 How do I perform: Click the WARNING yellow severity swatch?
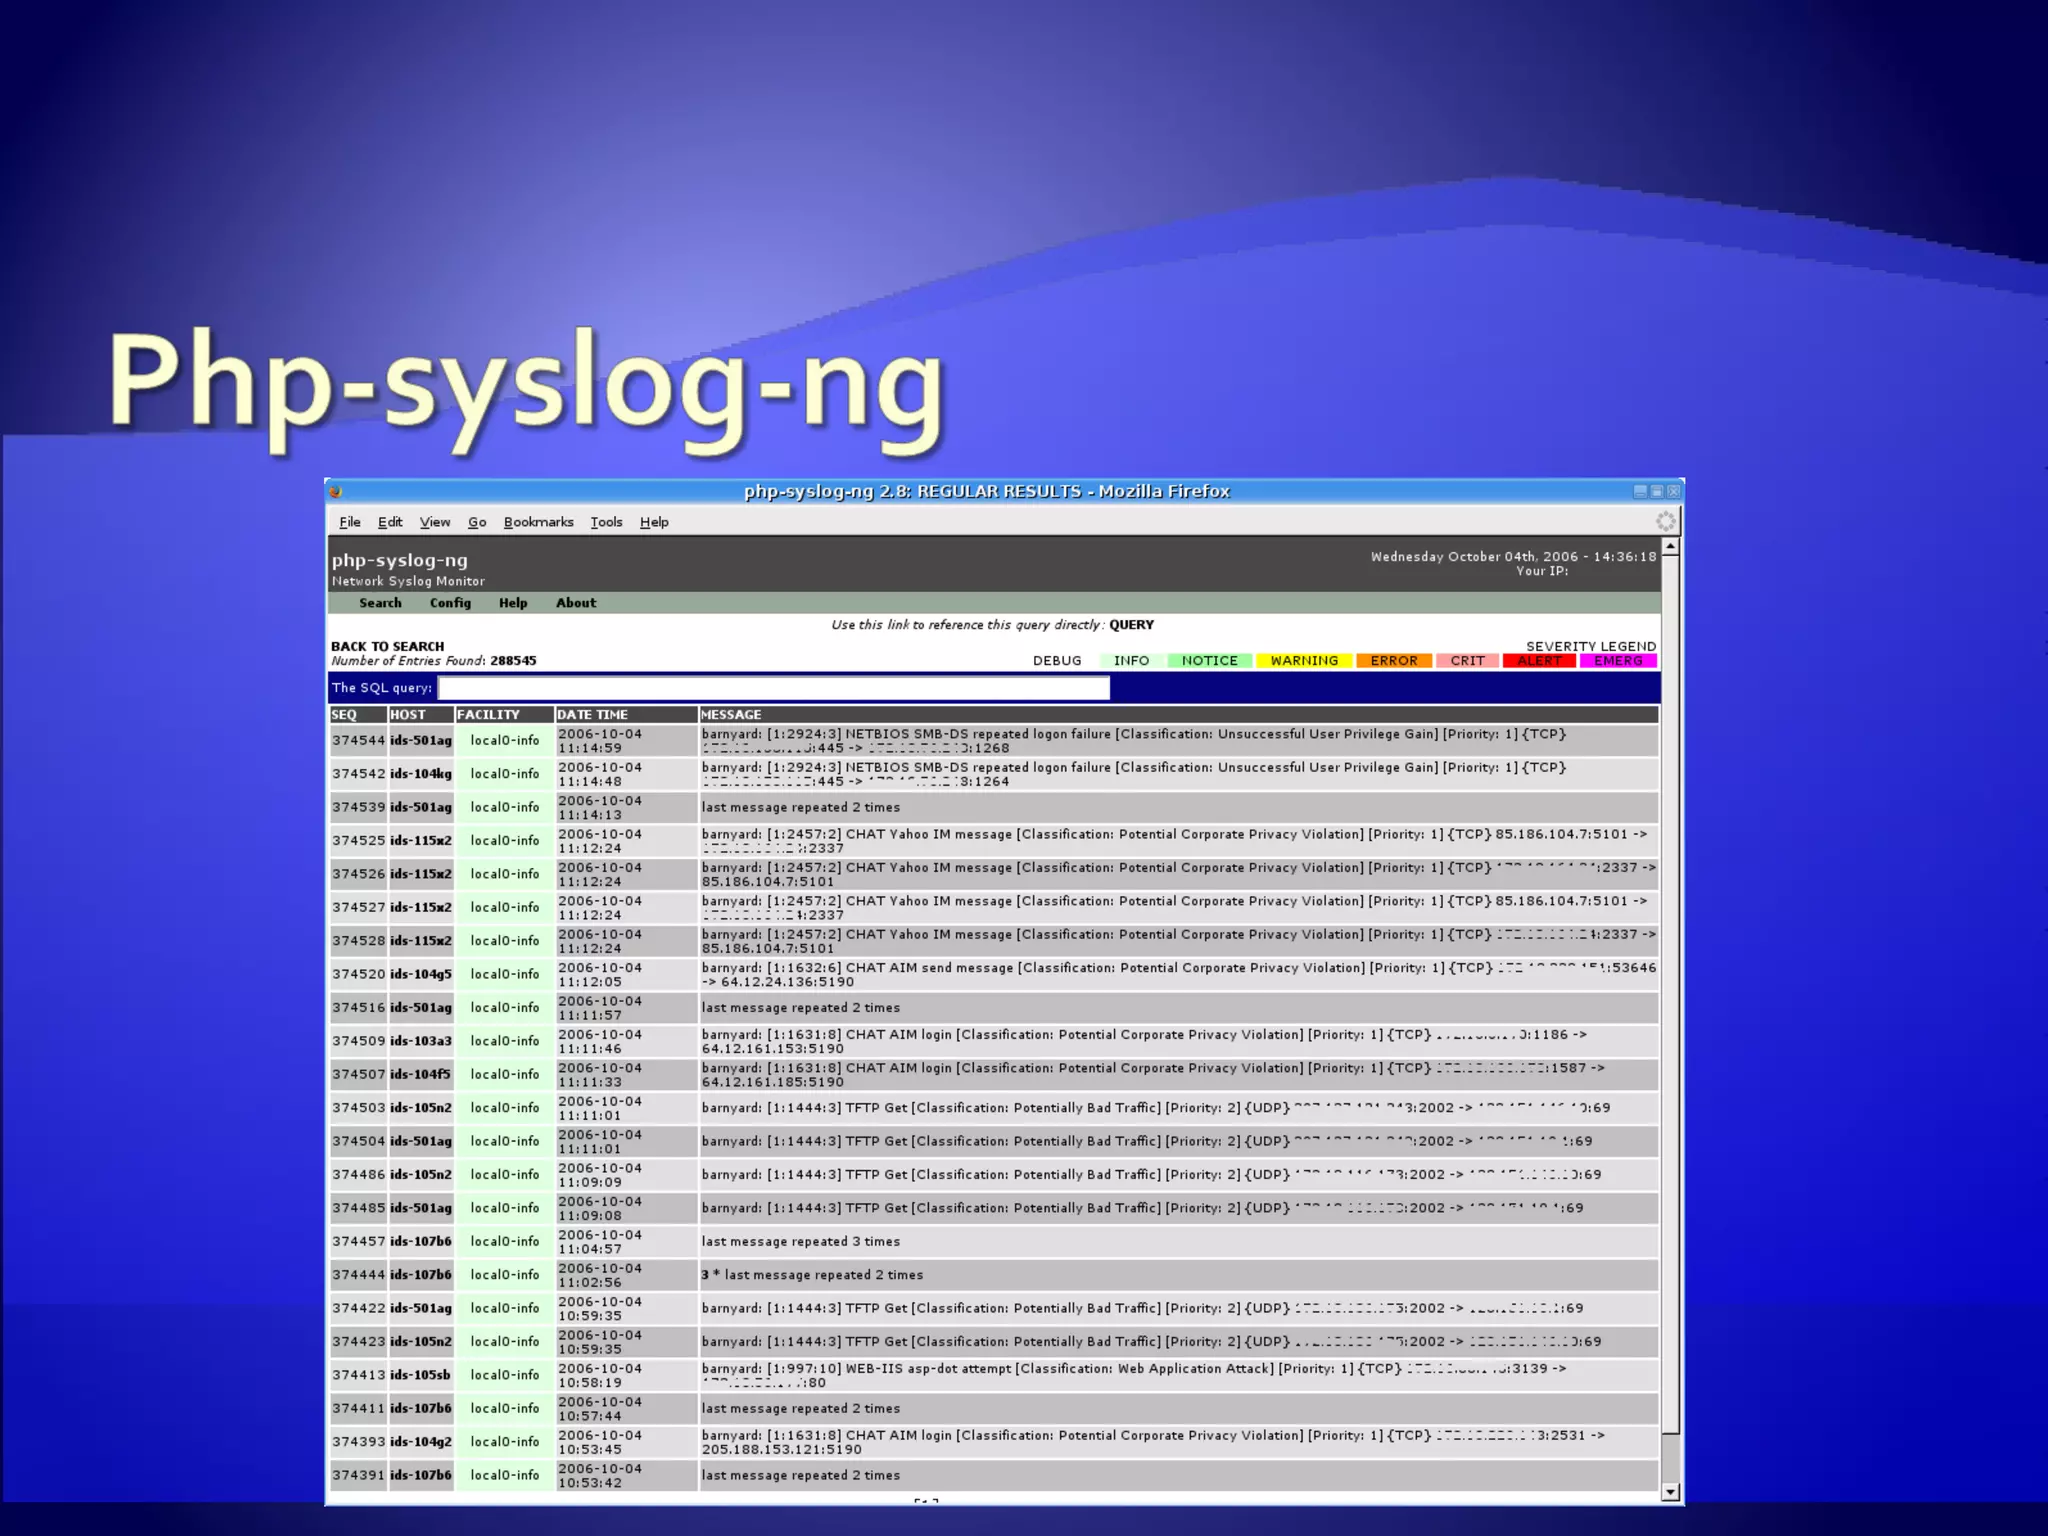1303,661
